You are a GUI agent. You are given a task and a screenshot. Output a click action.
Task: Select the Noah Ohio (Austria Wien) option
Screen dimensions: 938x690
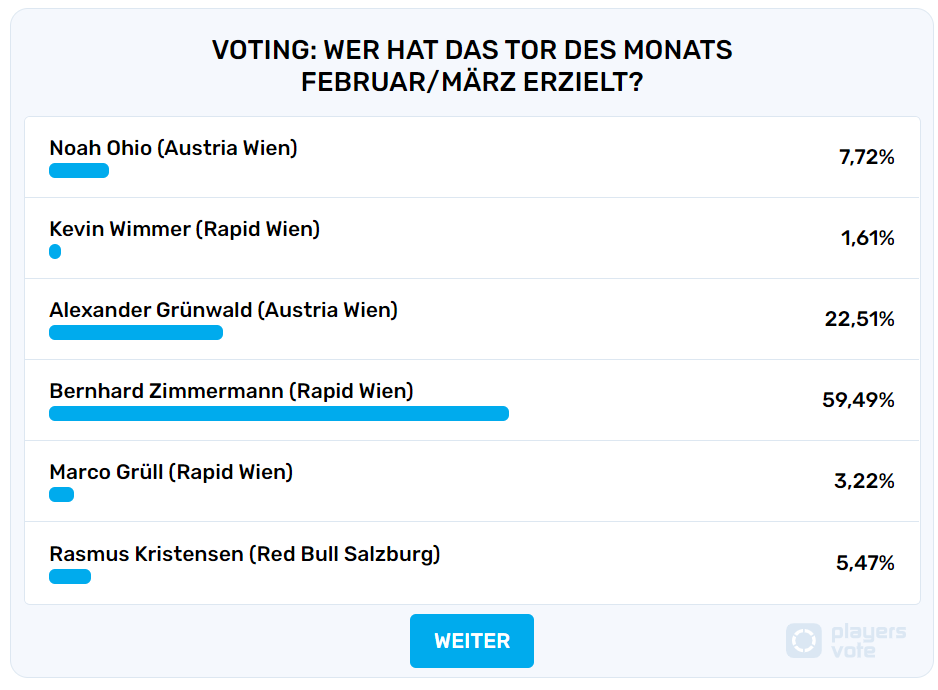tap(472, 157)
